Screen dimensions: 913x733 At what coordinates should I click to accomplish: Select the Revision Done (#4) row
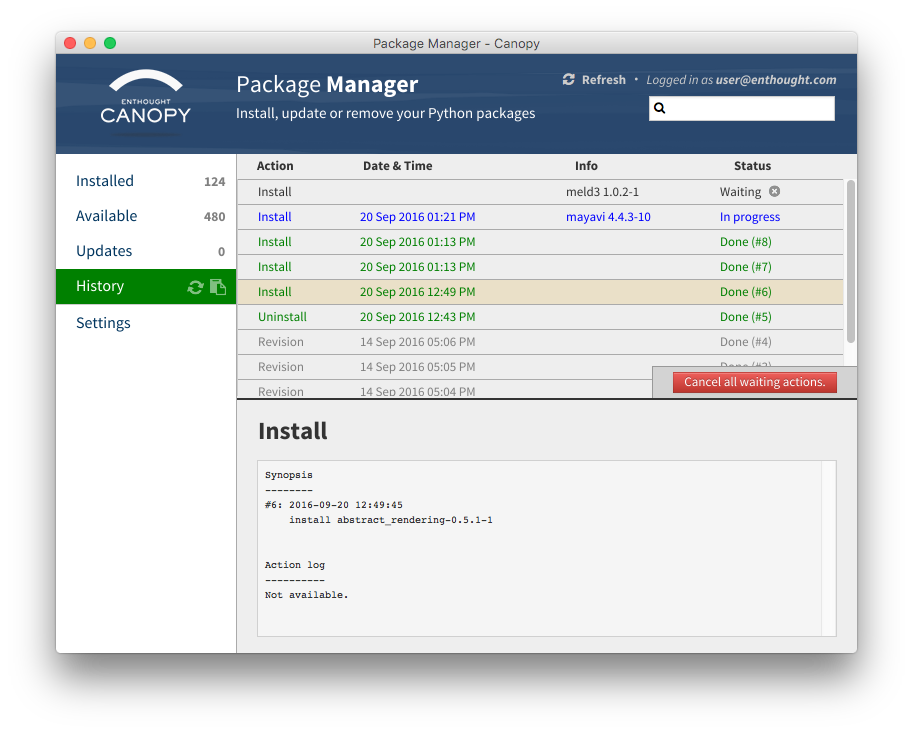pos(540,342)
